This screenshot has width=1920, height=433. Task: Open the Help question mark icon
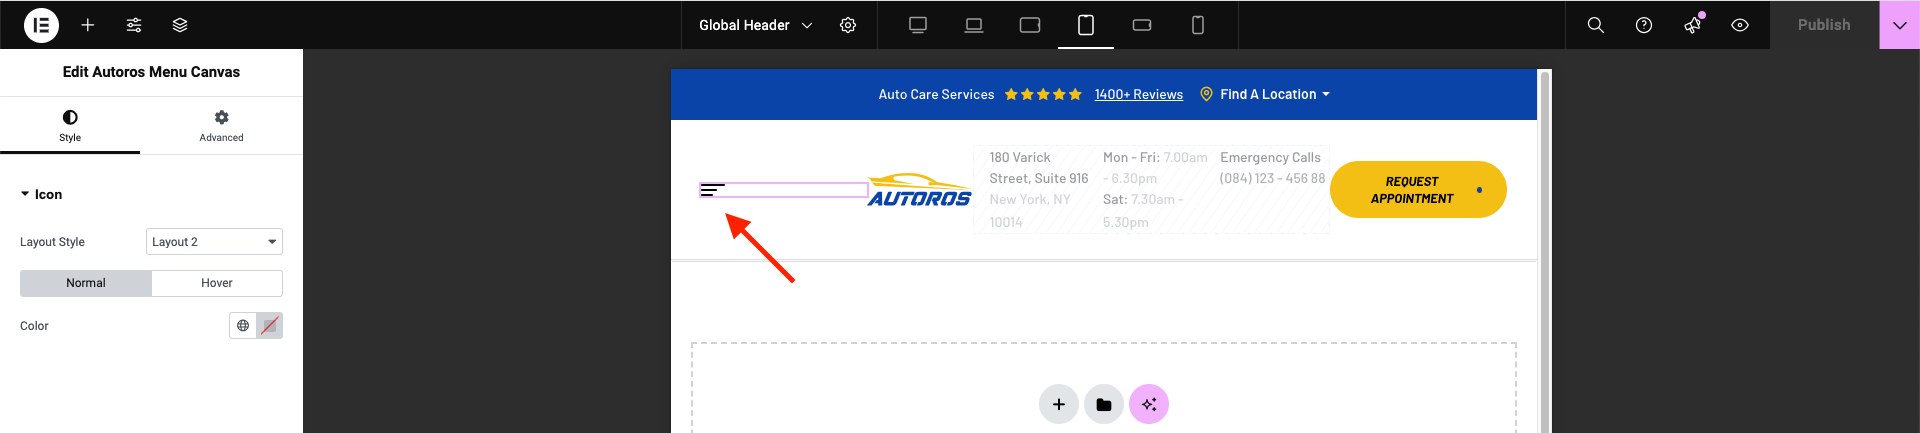coord(1643,25)
